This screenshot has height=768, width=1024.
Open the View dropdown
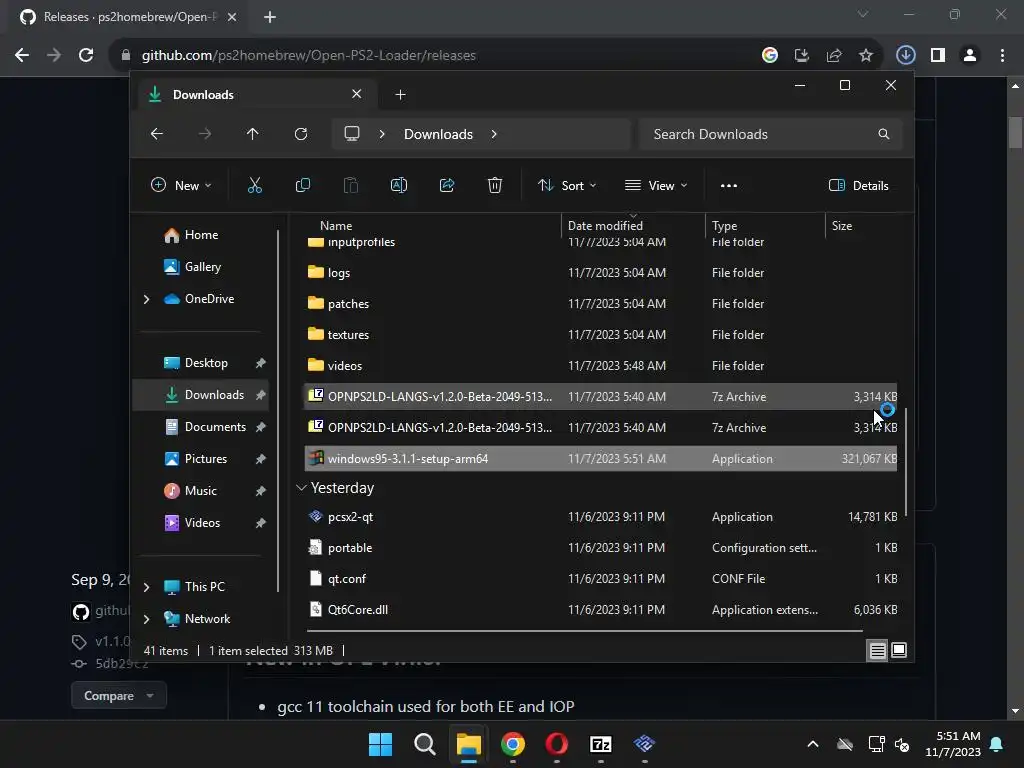[656, 185]
